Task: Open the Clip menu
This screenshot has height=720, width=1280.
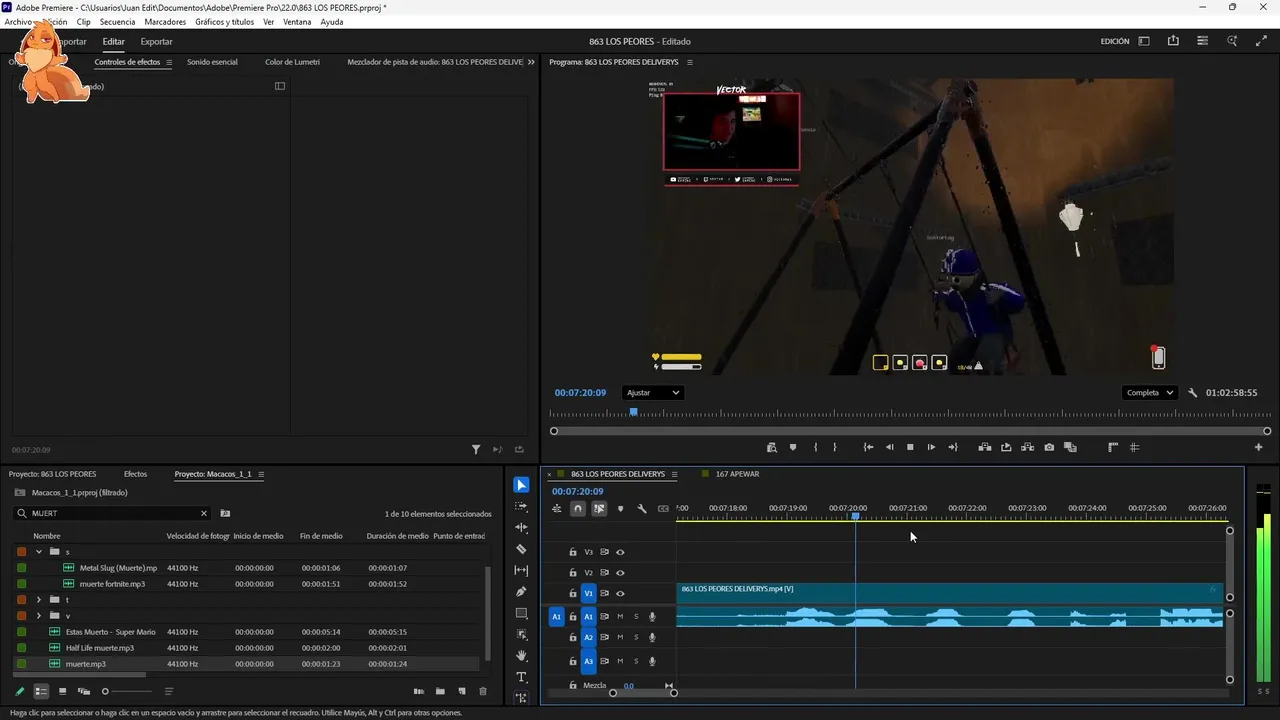Action: [83, 22]
